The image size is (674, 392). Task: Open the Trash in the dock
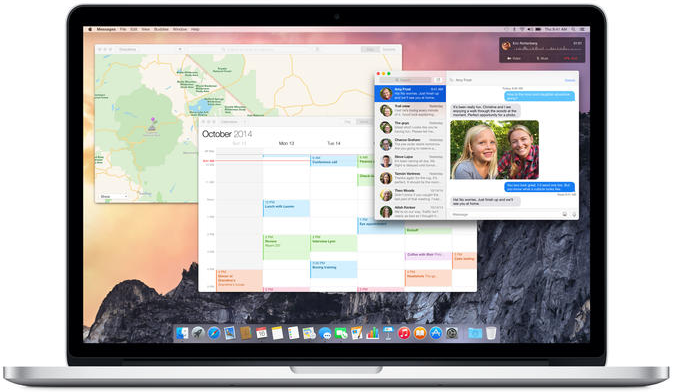pyautogui.click(x=491, y=333)
